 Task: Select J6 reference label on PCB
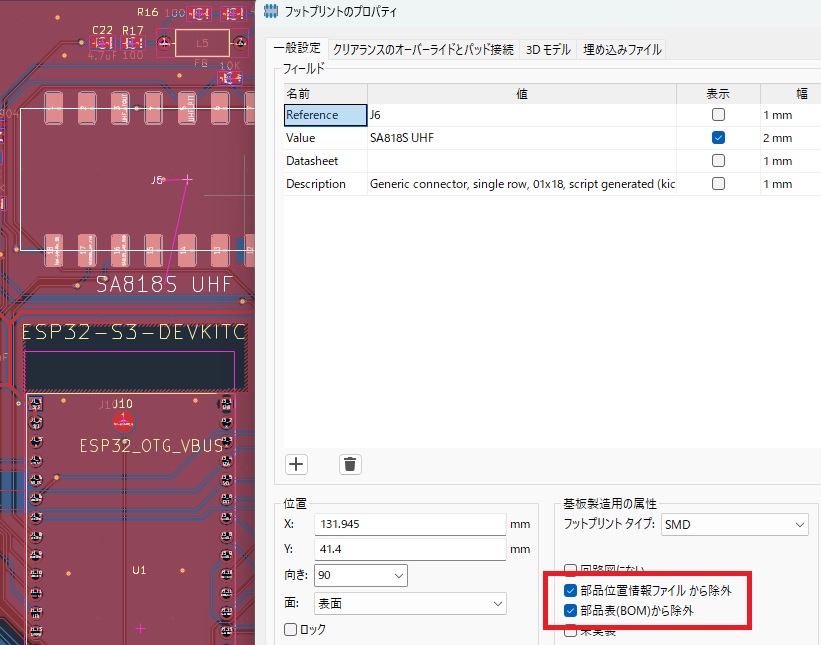point(157,180)
